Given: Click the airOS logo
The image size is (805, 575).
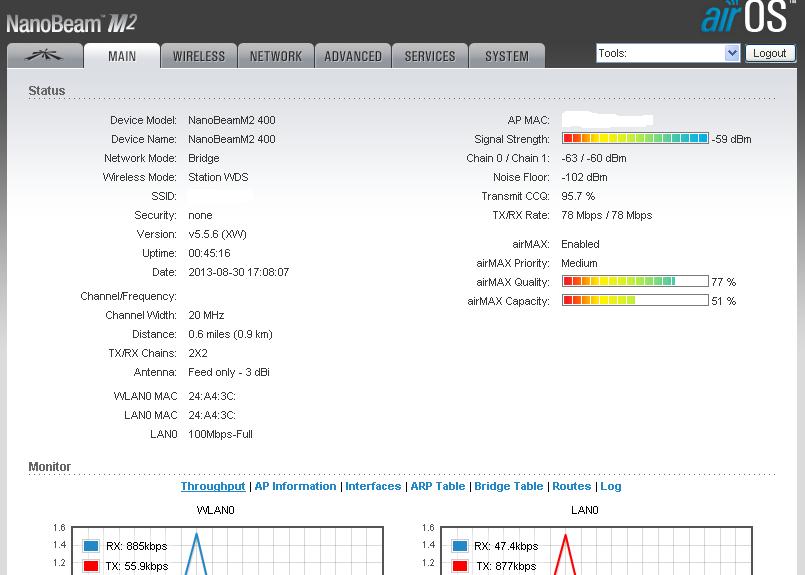Looking at the screenshot, I should point(747,18).
